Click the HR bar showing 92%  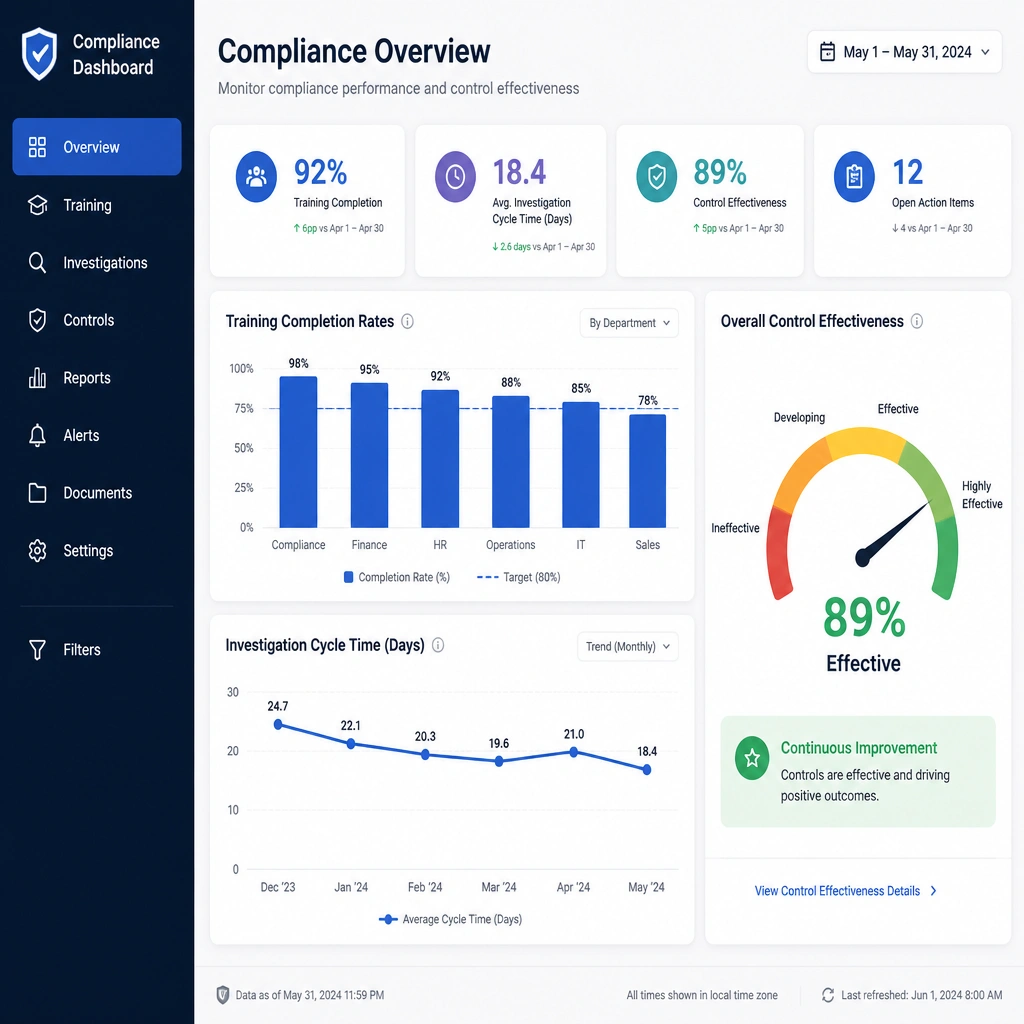pyautogui.click(x=440, y=458)
